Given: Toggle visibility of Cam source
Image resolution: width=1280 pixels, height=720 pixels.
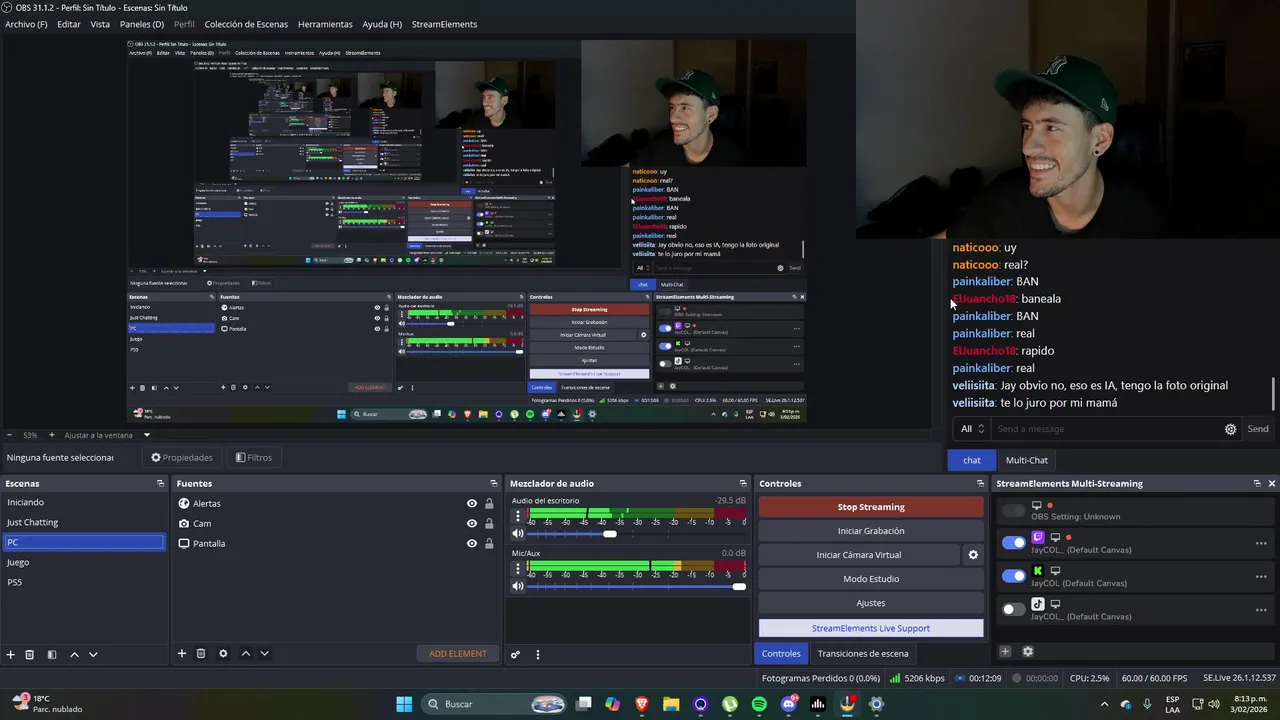Looking at the screenshot, I should (x=472, y=524).
